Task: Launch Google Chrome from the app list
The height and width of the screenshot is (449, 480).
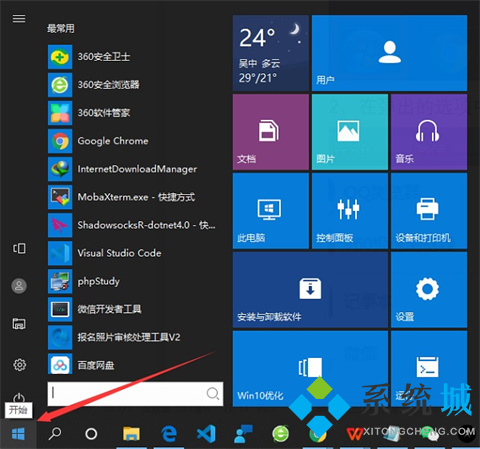Action: pyautogui.click(x=133, y=141)
